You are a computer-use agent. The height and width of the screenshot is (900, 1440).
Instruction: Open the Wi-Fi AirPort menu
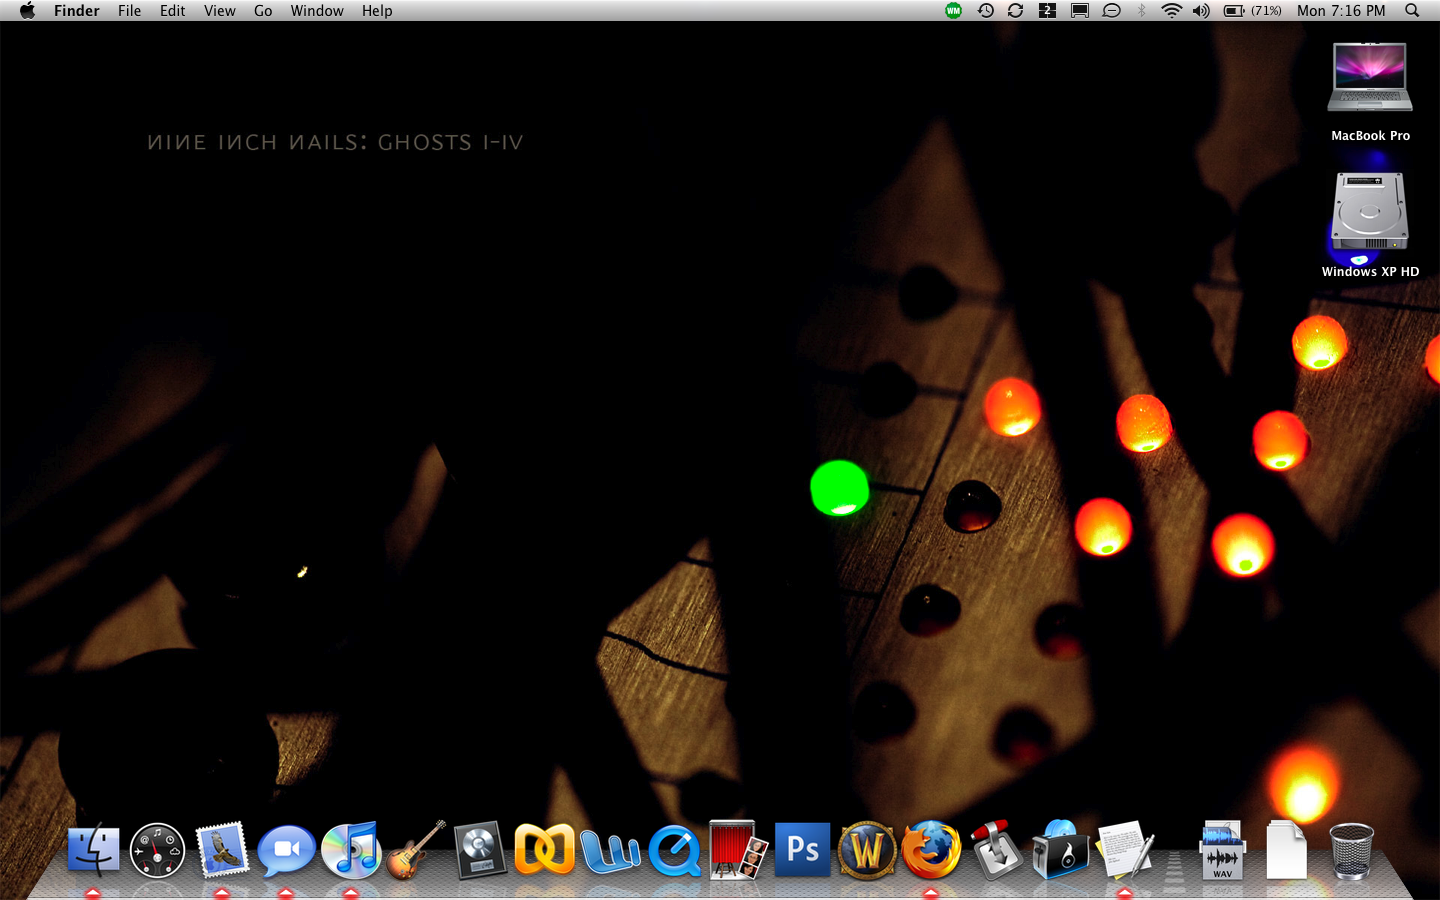point(1171,10)
